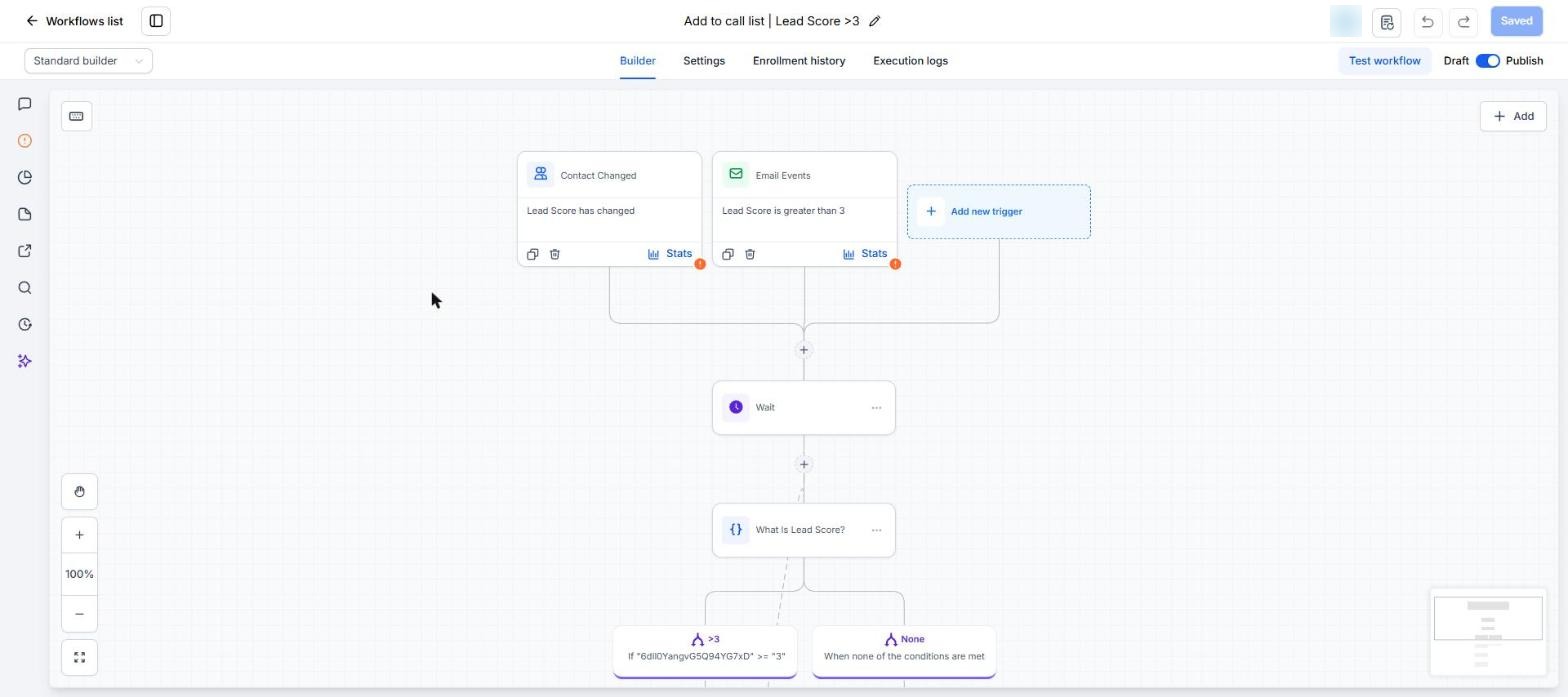
Task: Open the version history clock sidebar icon
Action: 25,324
